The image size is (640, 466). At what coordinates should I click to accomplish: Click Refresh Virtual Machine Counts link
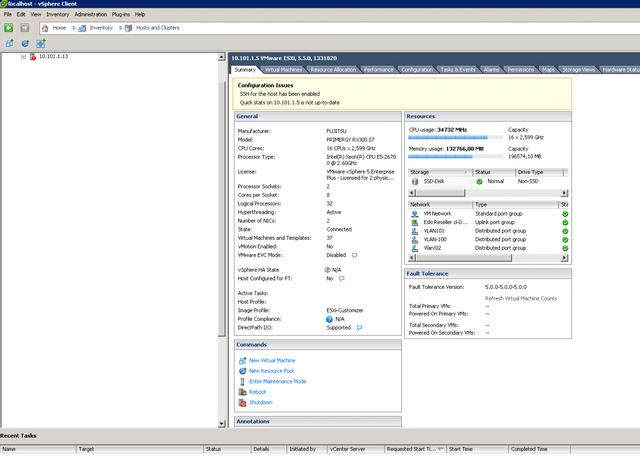pos(521,299)
